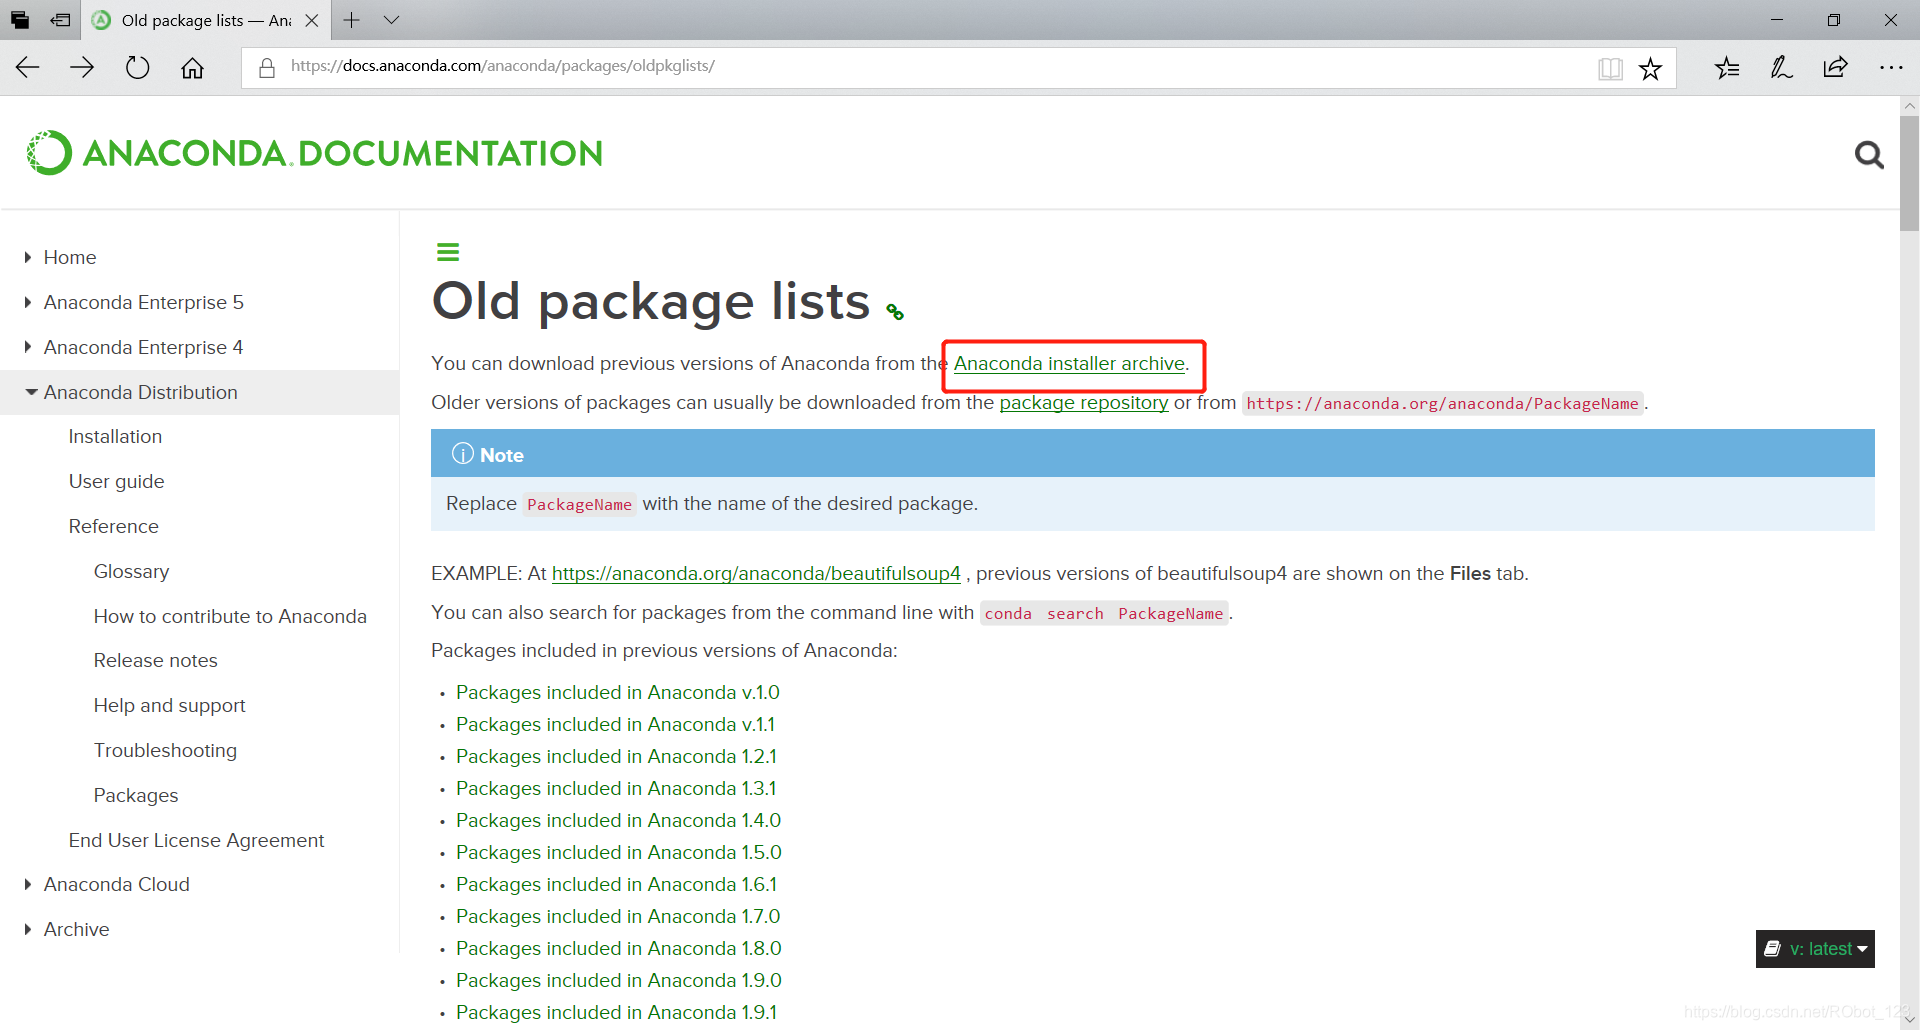Click the page vertical scrollbar thumb
This screenshot has height=1030, width=1920.
click(1909, 173)
